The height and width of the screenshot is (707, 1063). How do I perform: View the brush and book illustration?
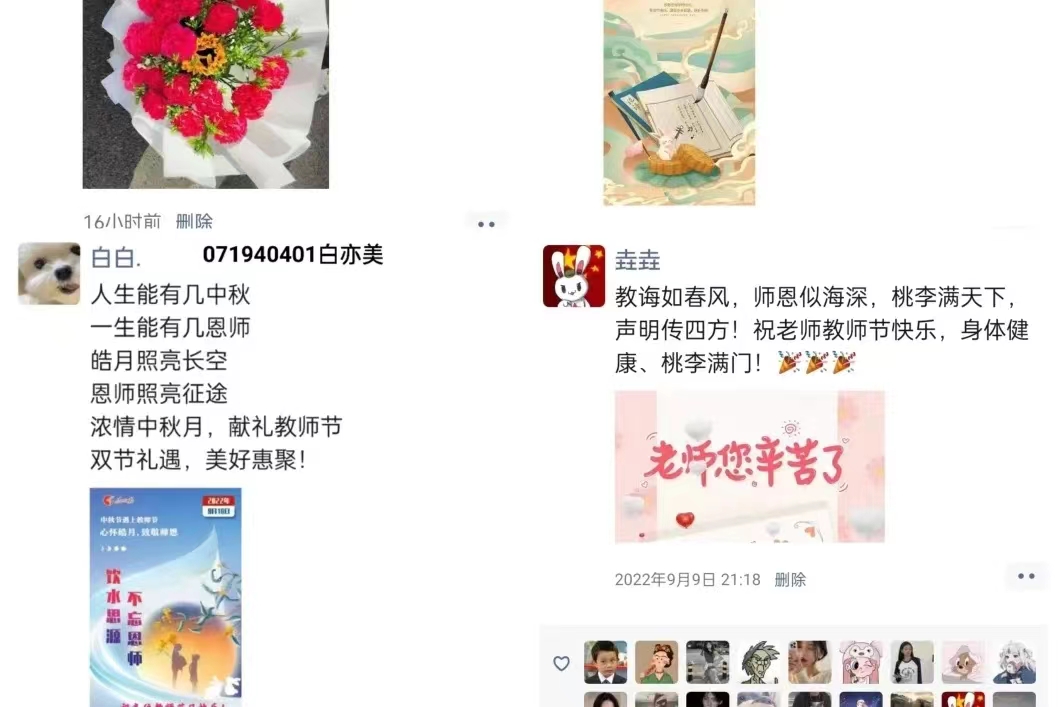(679, 102)
